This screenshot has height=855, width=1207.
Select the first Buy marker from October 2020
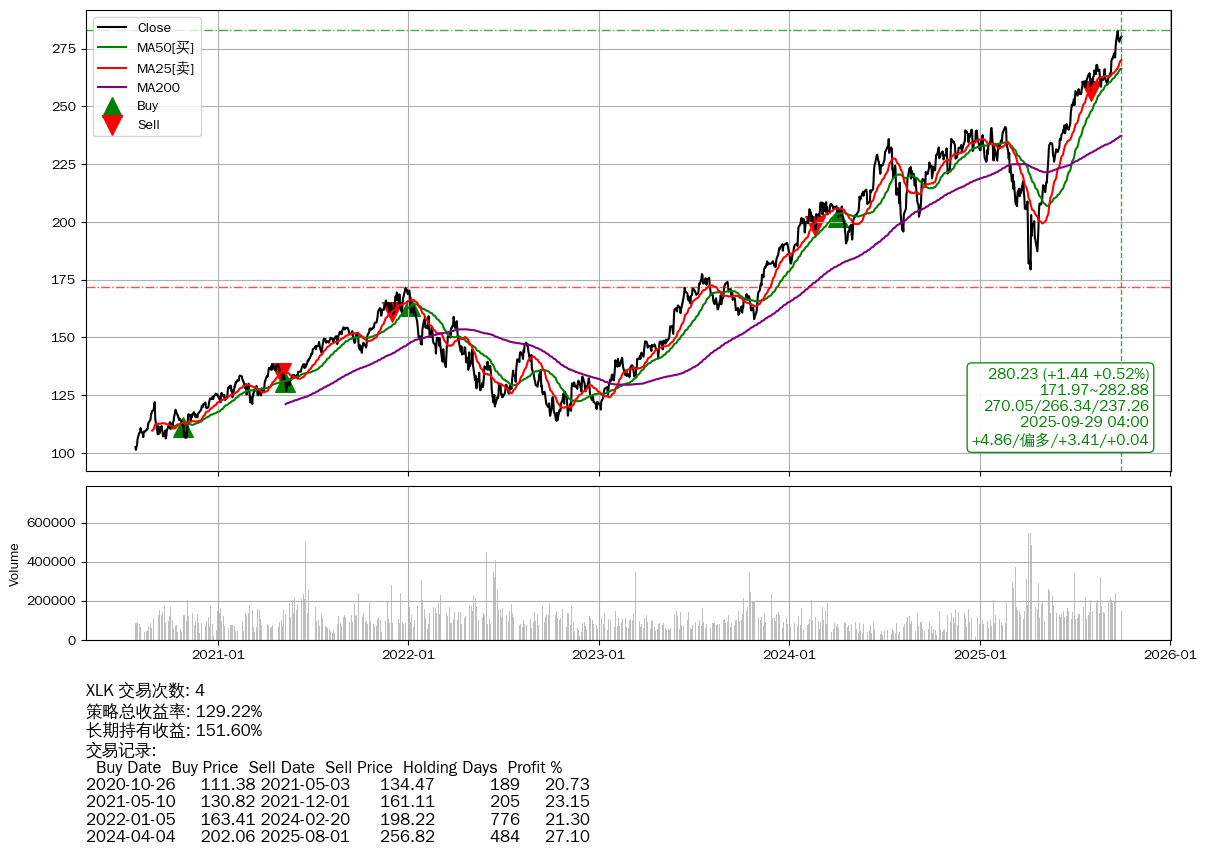pyautogui.click(x=182, y=428)
